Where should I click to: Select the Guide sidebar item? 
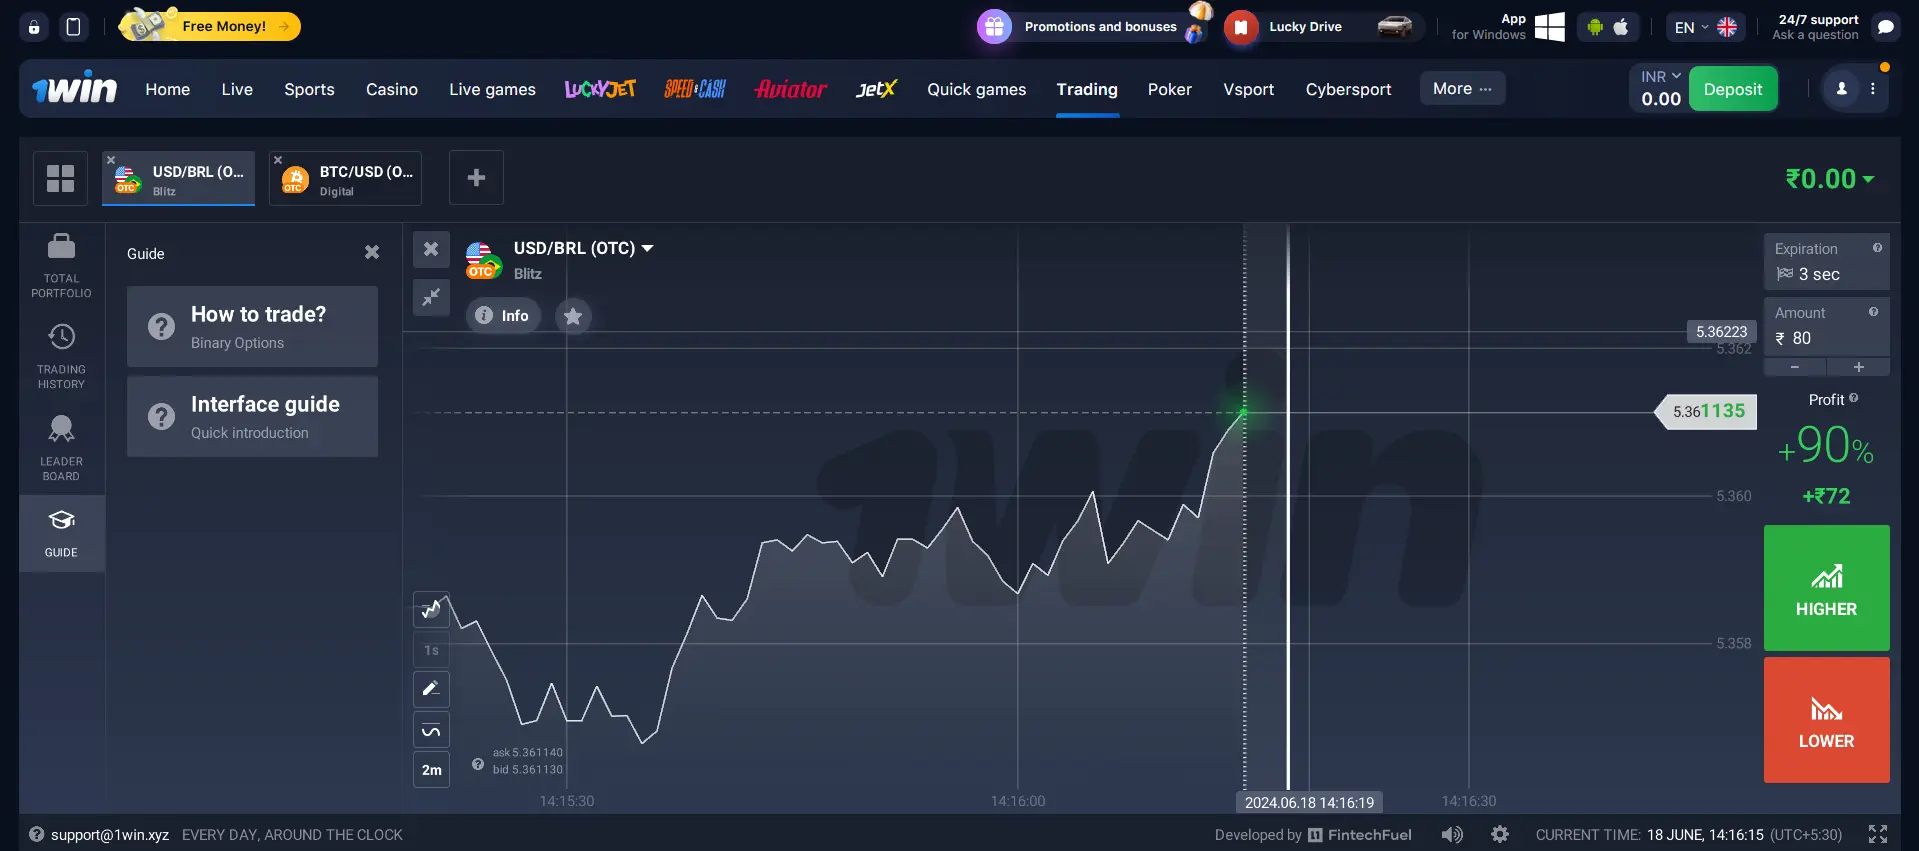(x=61, y=533)
